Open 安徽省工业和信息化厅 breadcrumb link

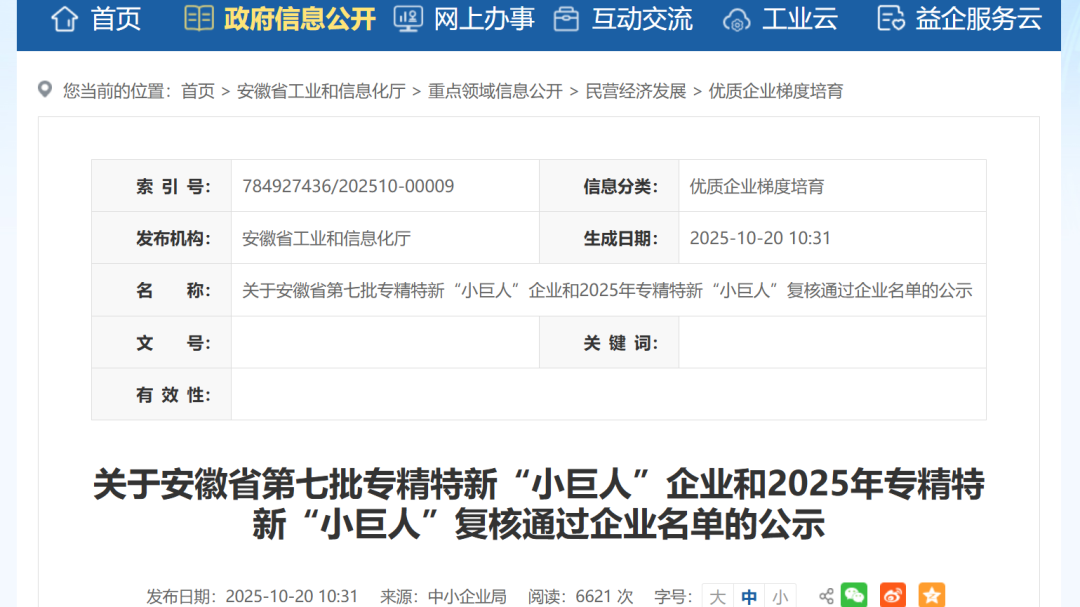(x=321, y=91)
